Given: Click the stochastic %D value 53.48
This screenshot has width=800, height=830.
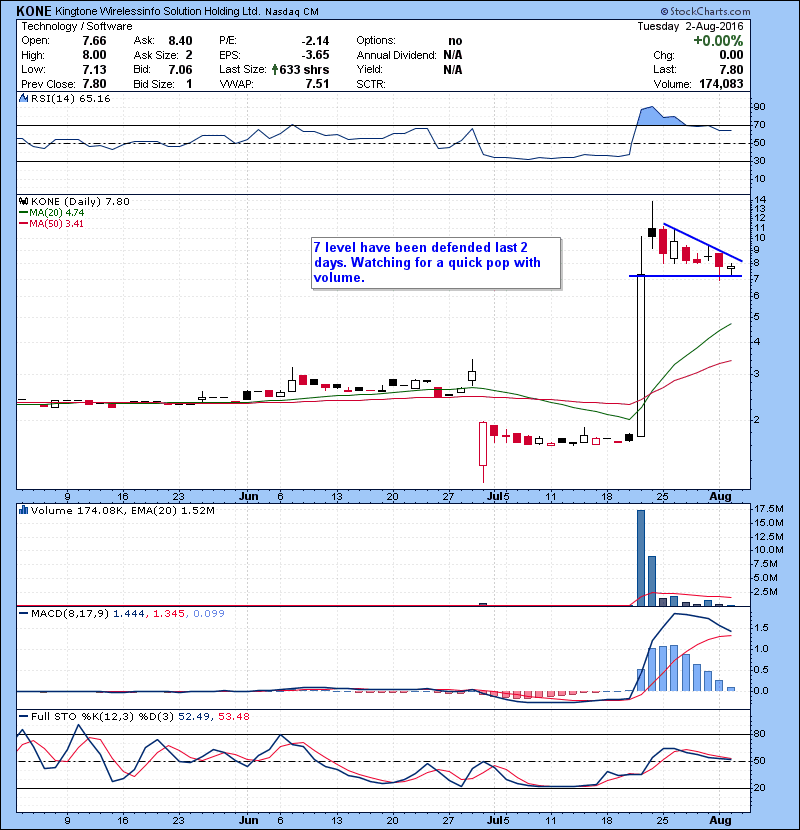Looking at the screenshot, I should (233, 717).
